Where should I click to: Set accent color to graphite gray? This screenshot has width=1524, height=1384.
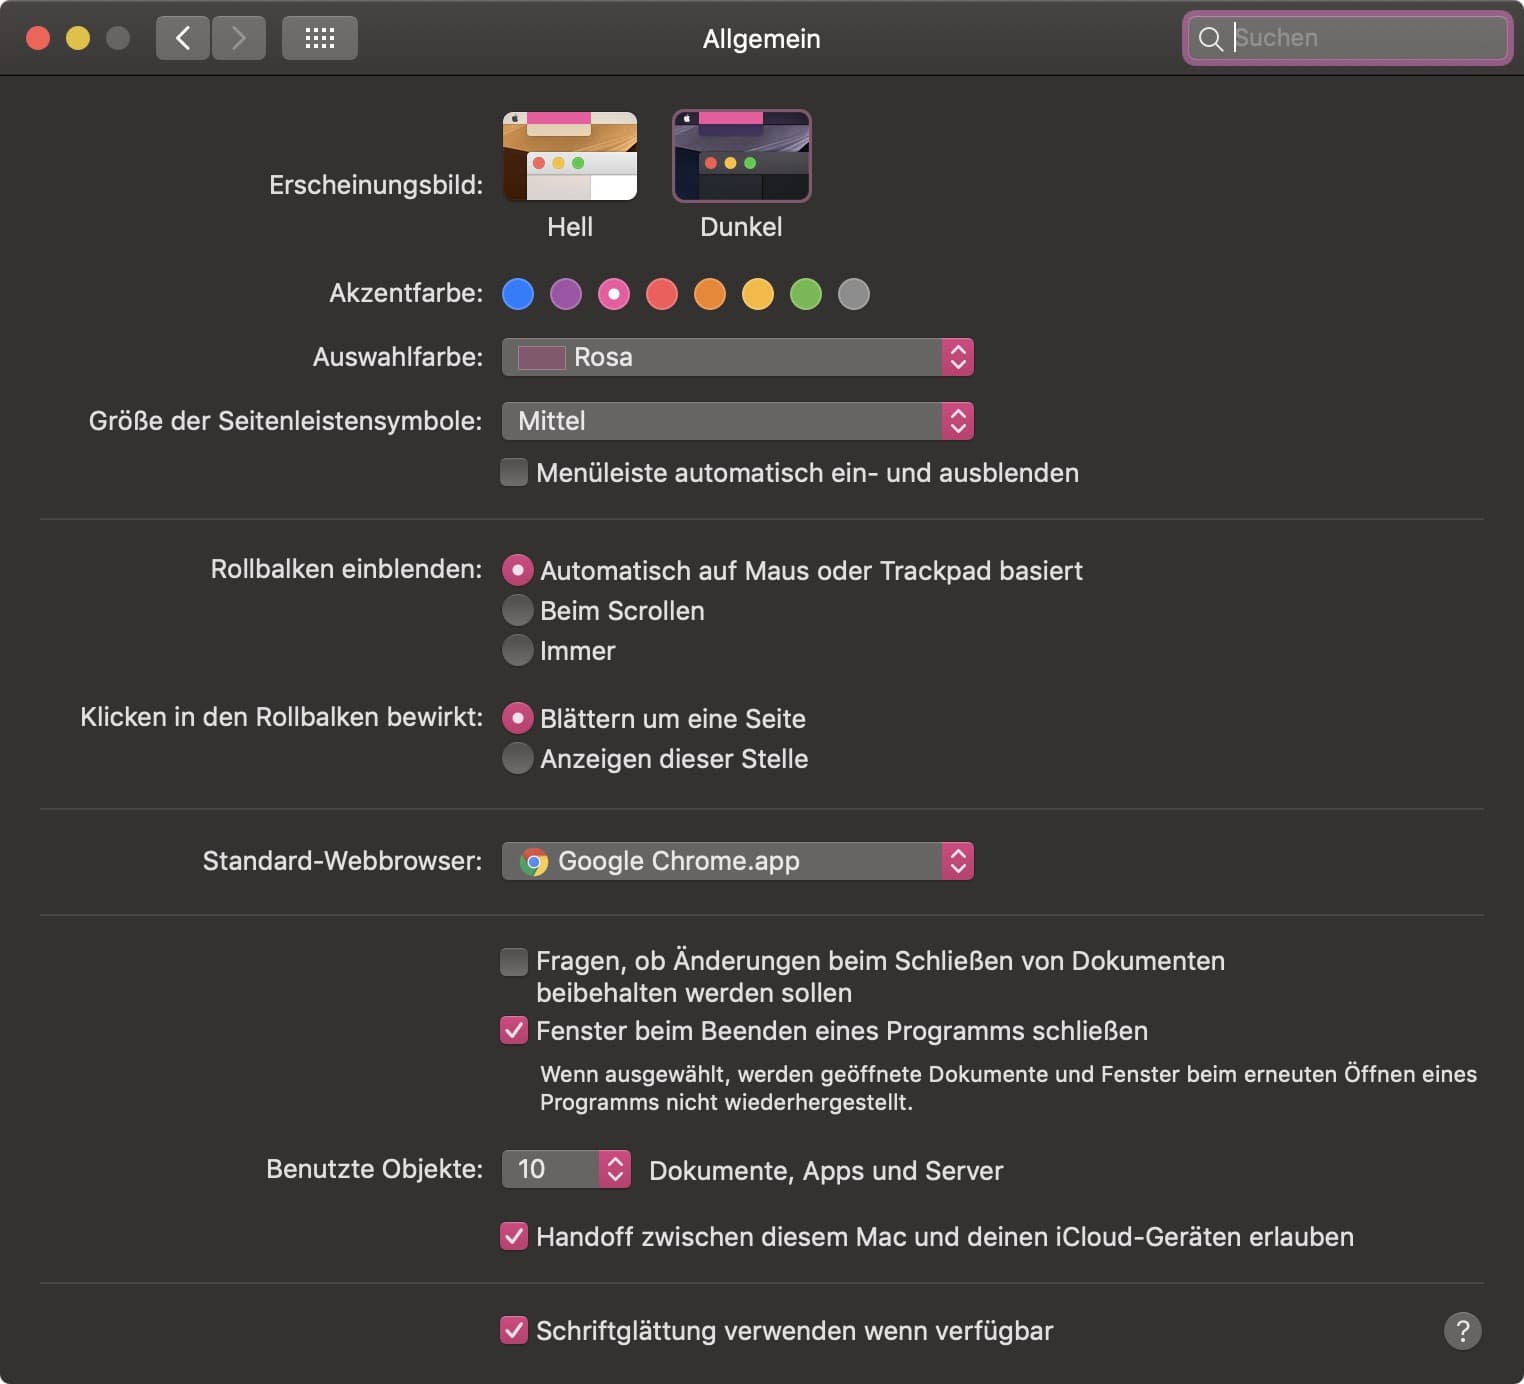[x=854, y=294]
